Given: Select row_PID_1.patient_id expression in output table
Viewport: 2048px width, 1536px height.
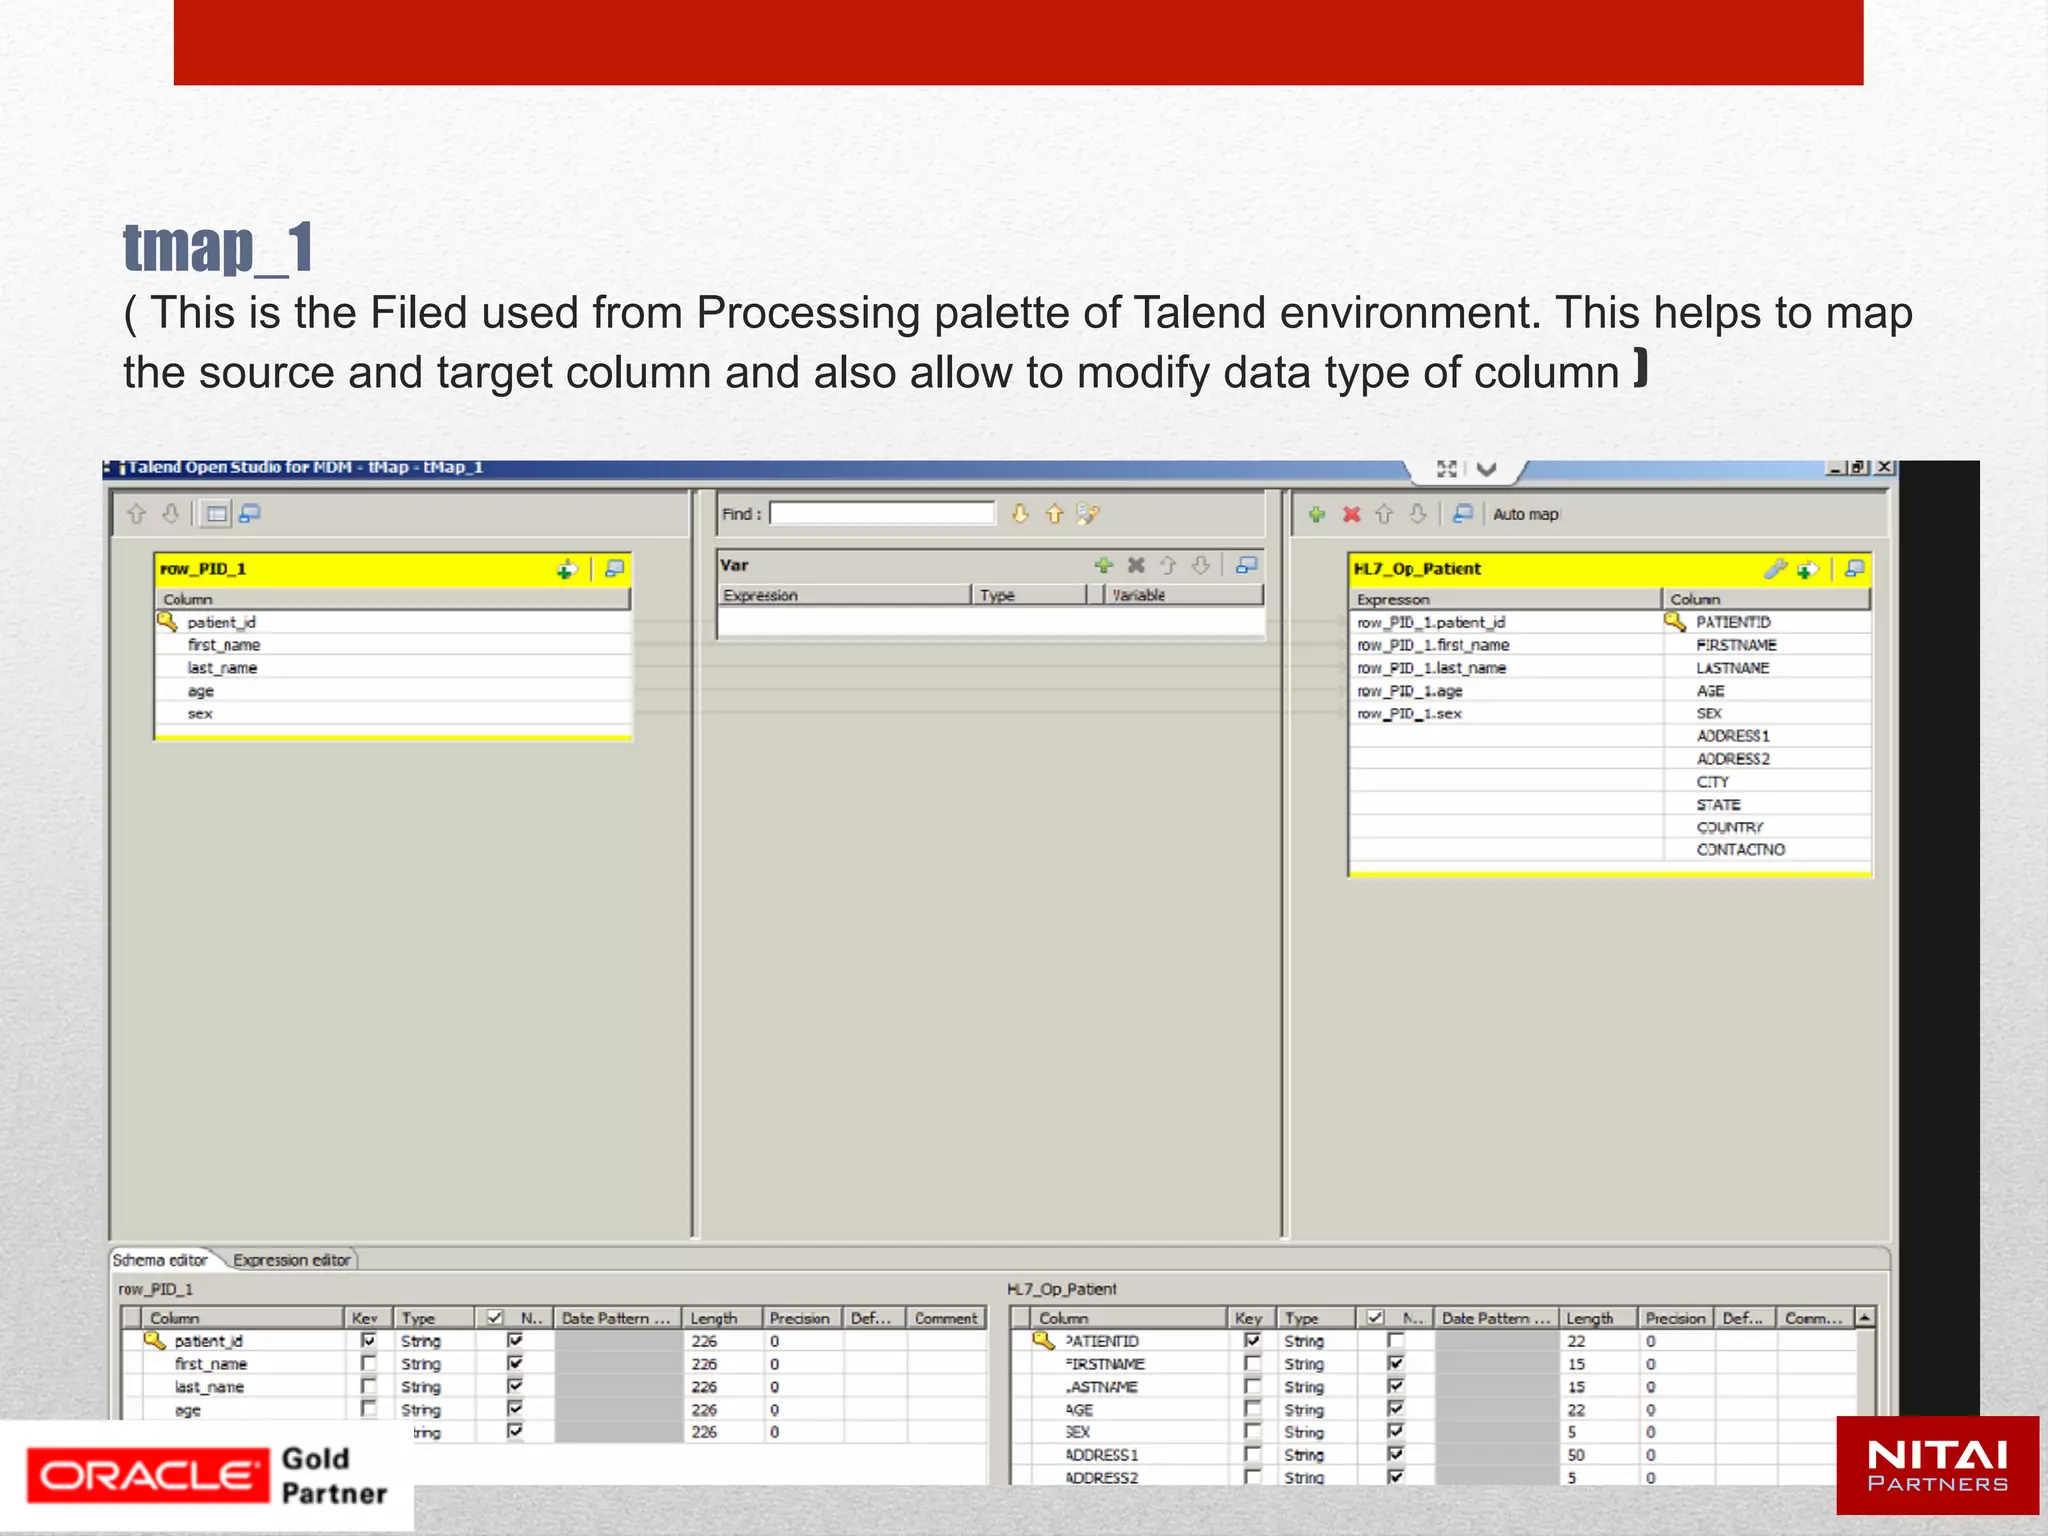Looking at the screenshot, I should point(1430,622).
